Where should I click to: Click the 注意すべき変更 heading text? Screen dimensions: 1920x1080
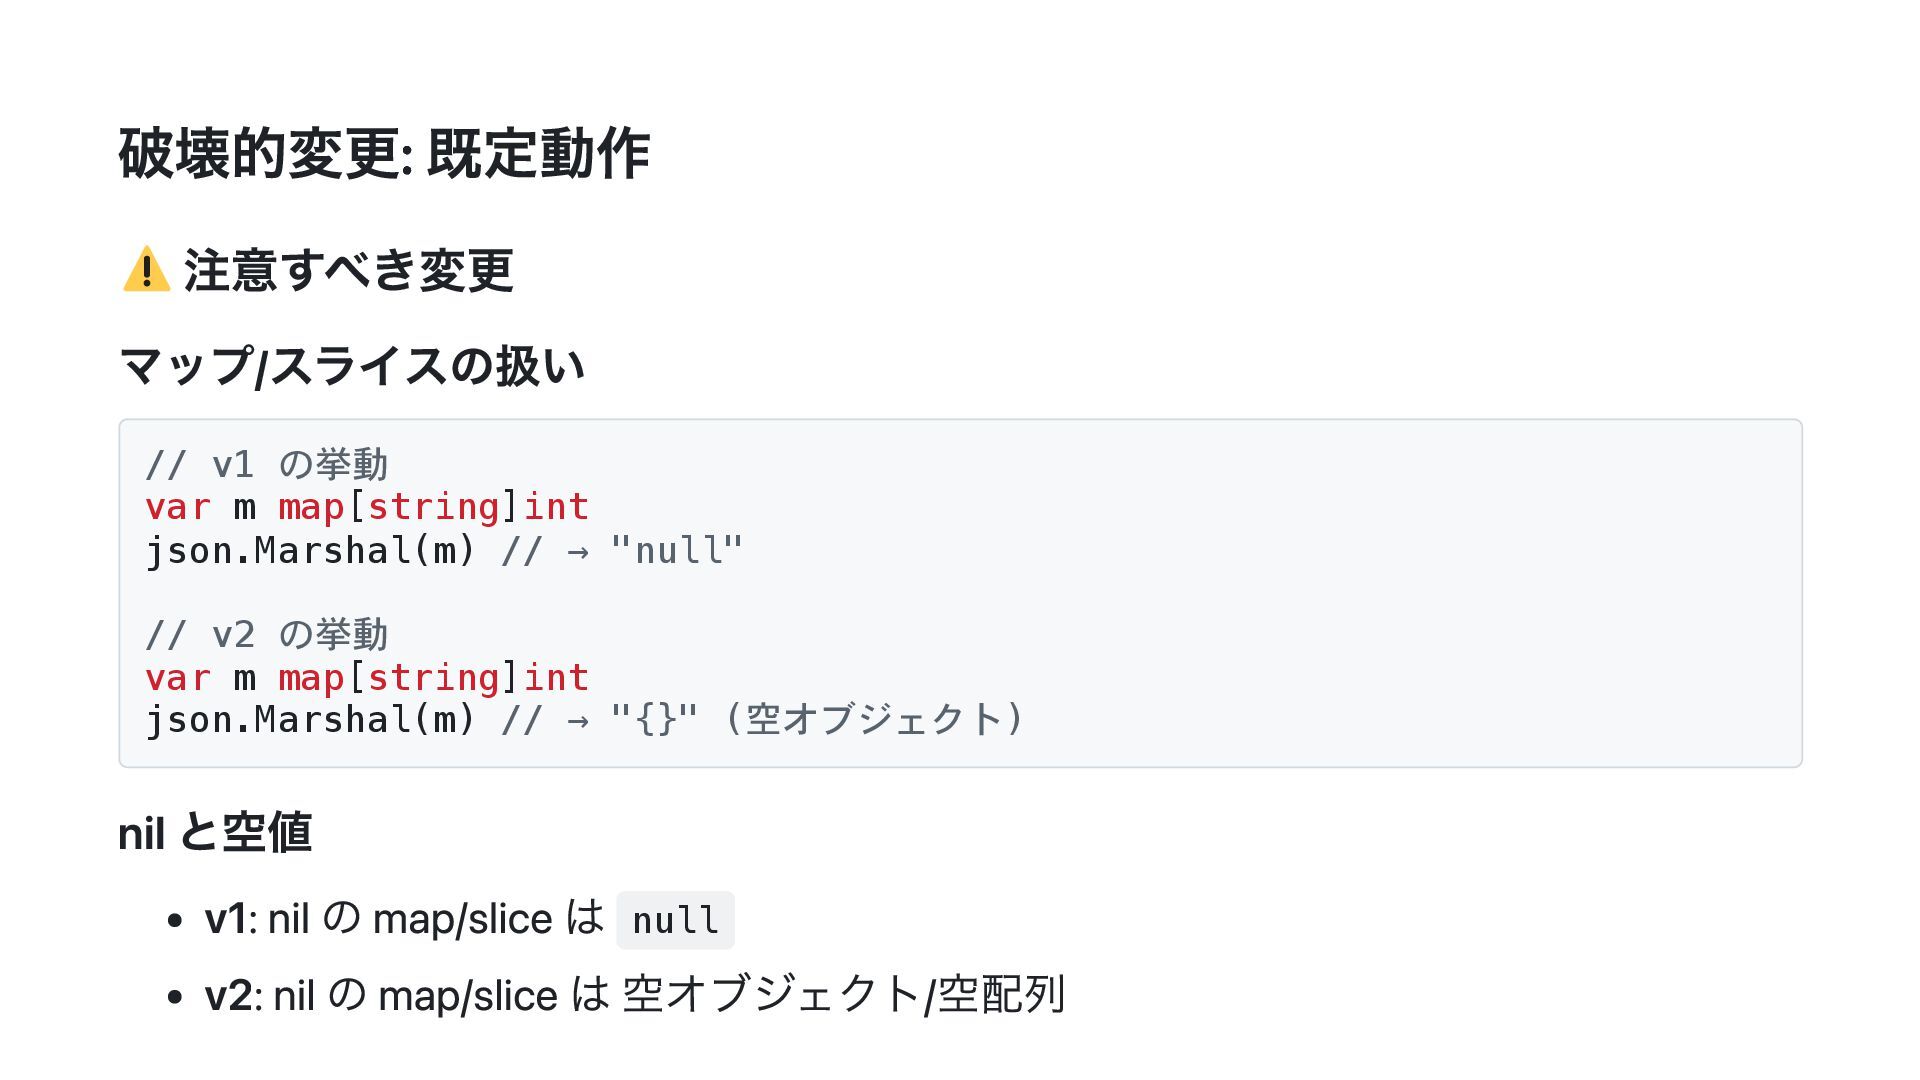[x=348, y=270]
